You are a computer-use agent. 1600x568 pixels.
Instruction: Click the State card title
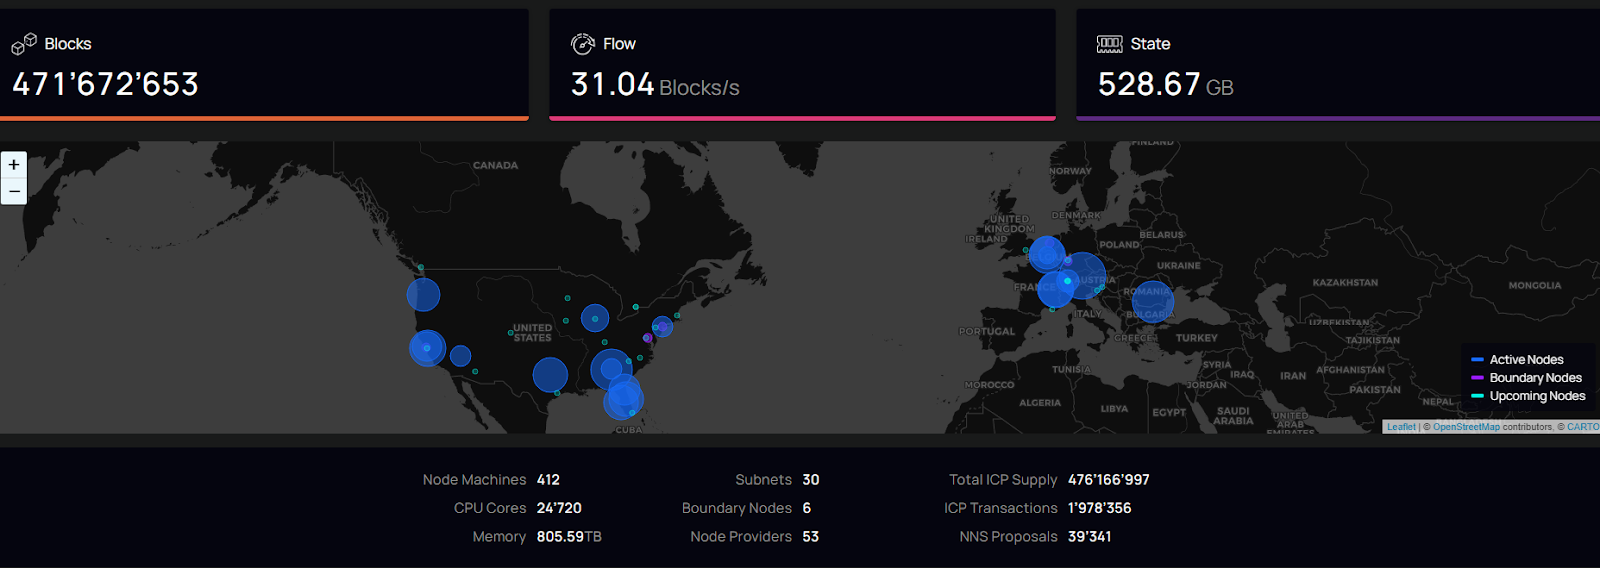pos(1150,44)
